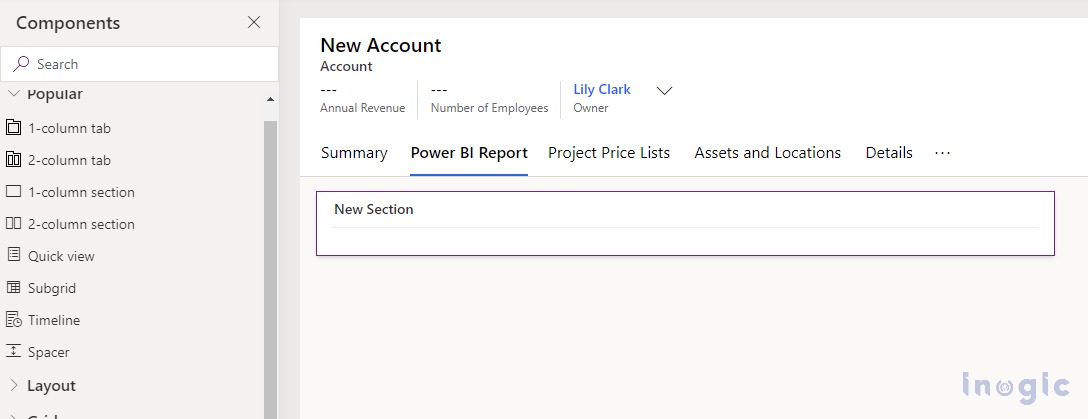The width and height of the screenshot is (1088, 419).
Task: Click the 2-column section label
Action: (81, 224)
